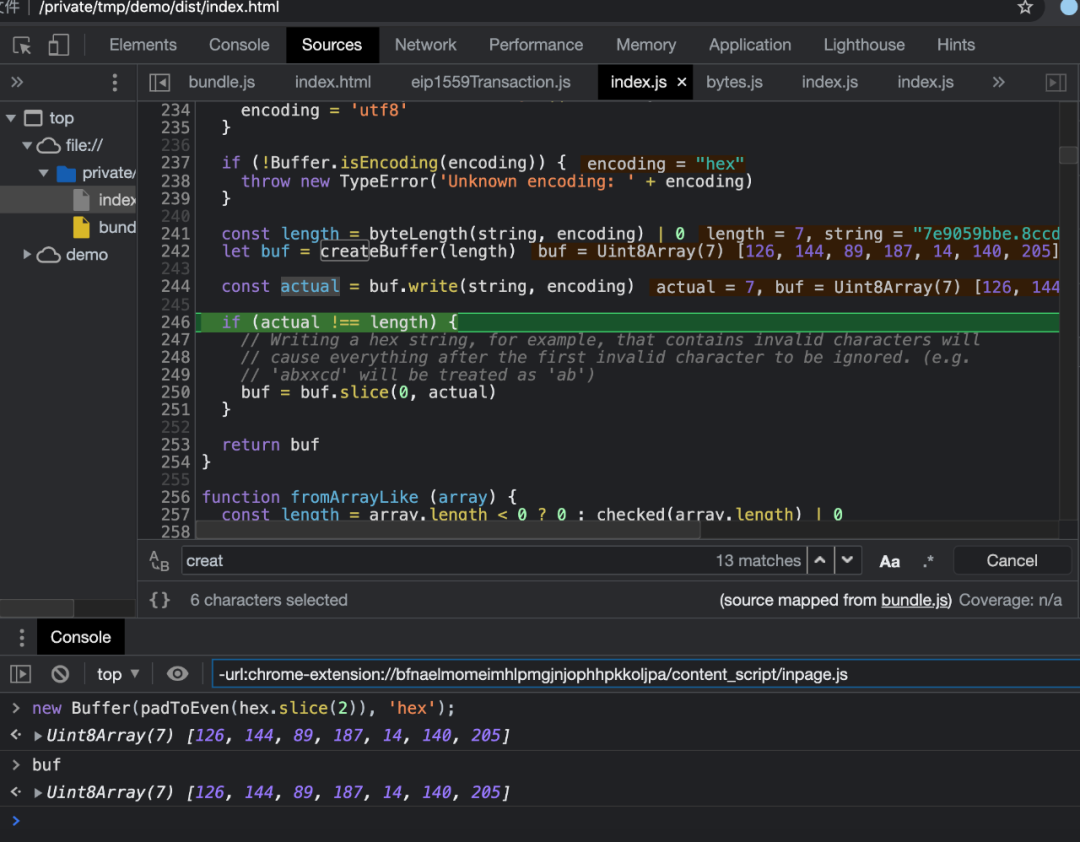The image size is (1080, 842).
Task: Show more open file tabs chevron
Action: pos(998,82)
